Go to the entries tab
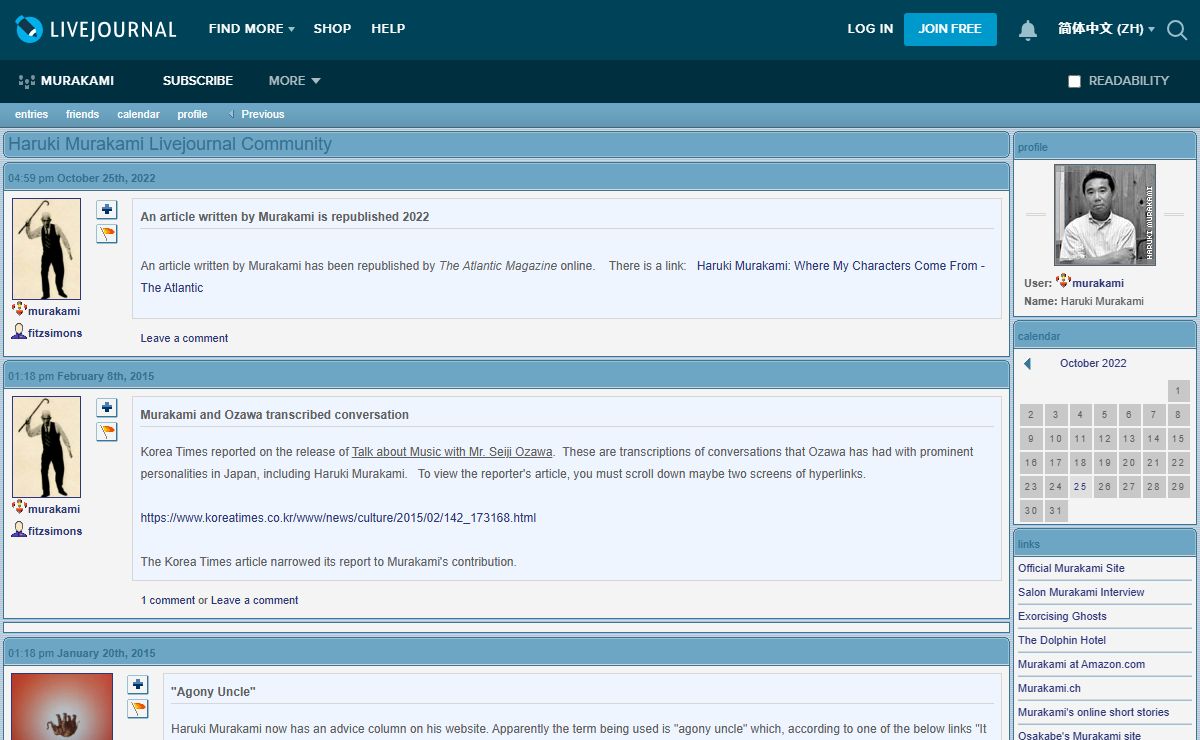The width and height of the screenshot is (1200, 740). pos(31,114)
